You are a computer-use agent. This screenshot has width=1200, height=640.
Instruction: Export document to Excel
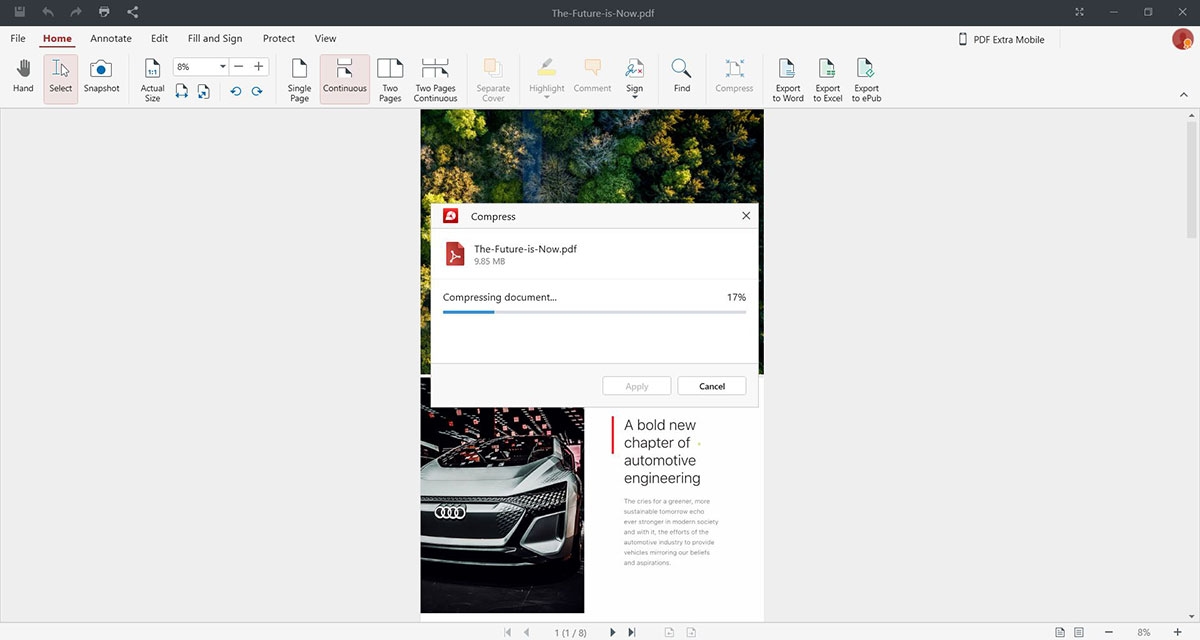827,80
